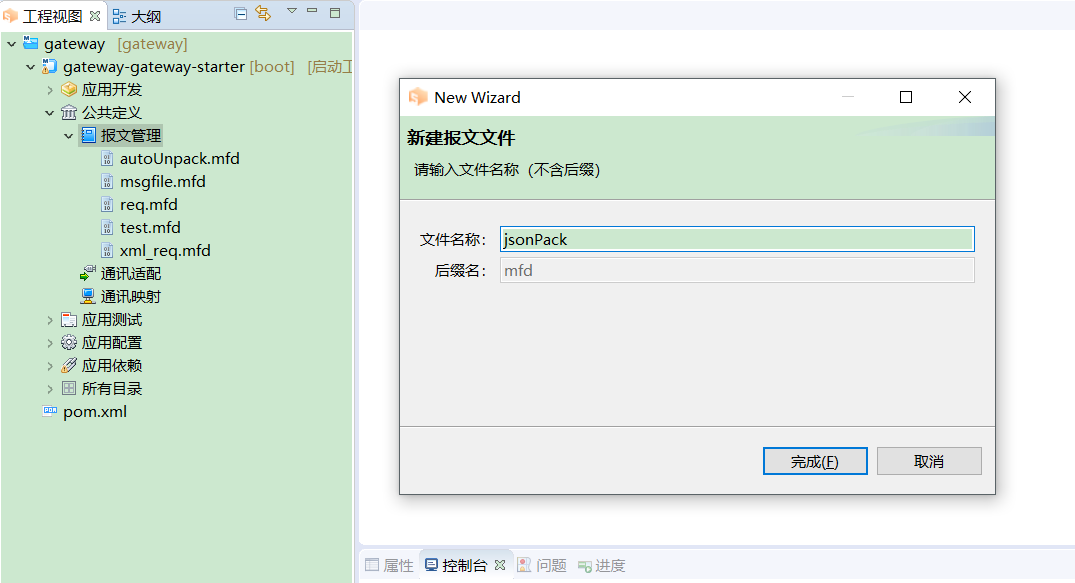Click the 文件名称 input field

point(737,239)
